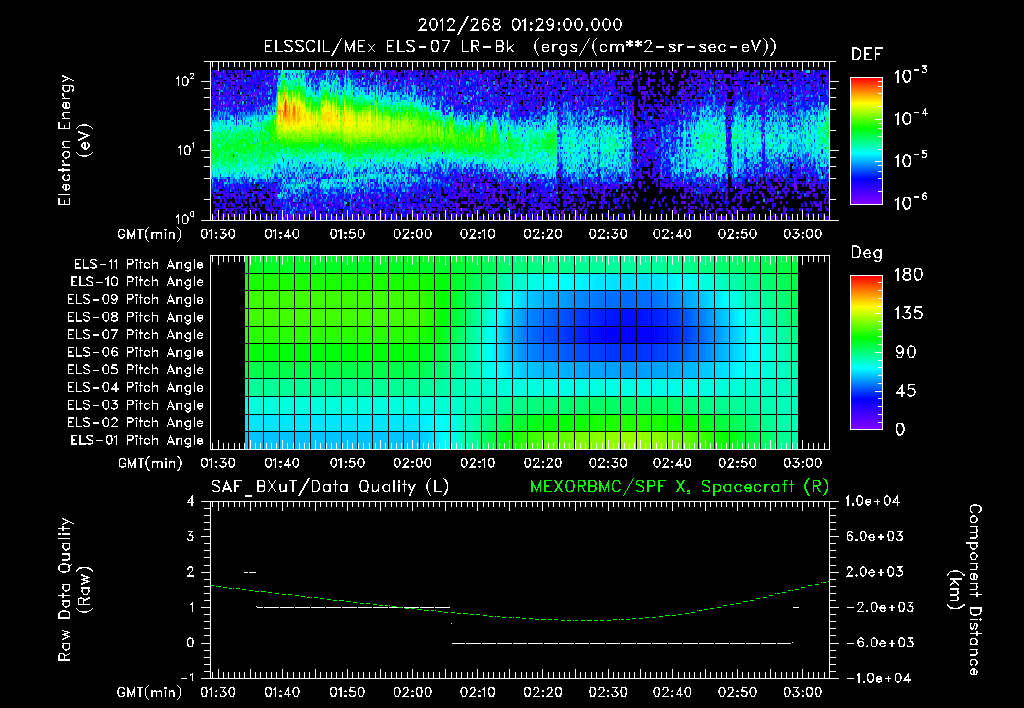
Task: Click the 01:50 tick on pitch angle time axis
Action: coord(347,463)
